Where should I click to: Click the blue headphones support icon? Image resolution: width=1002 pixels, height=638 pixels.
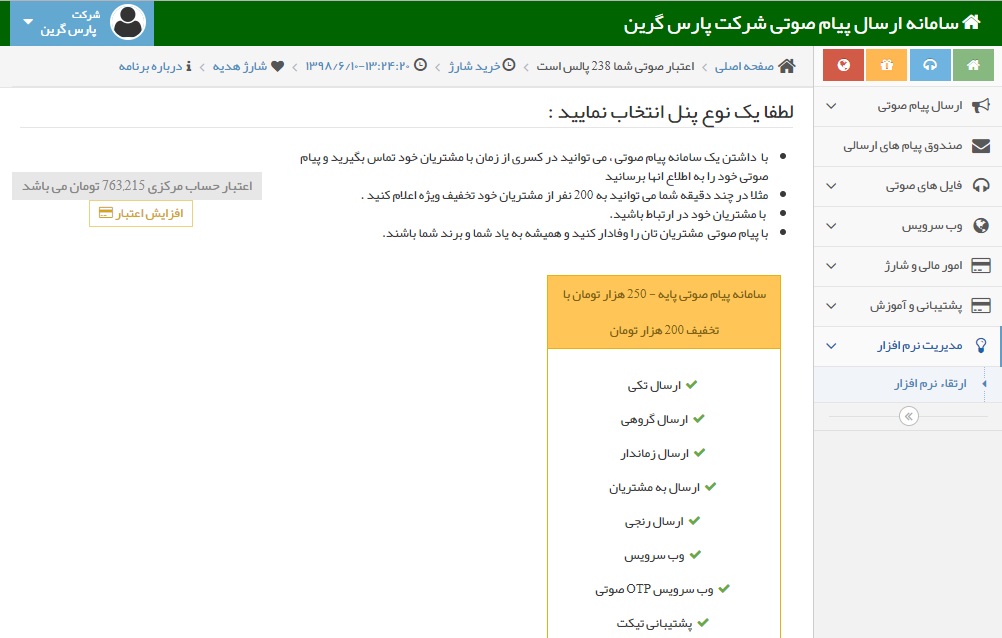[x=928, y=63]
